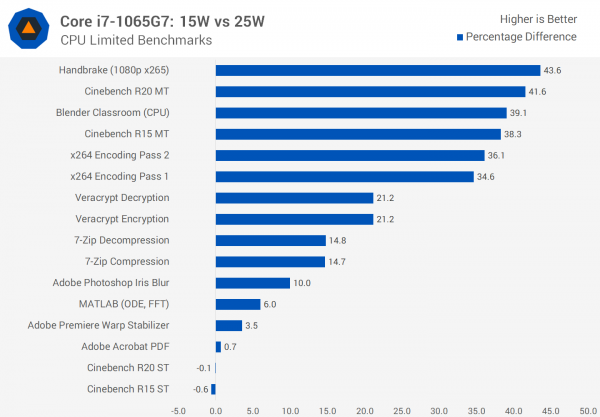Click the 7-Zip Compression value 14.7
Viewport: 600px width, 417px height.
coord(337,262)
